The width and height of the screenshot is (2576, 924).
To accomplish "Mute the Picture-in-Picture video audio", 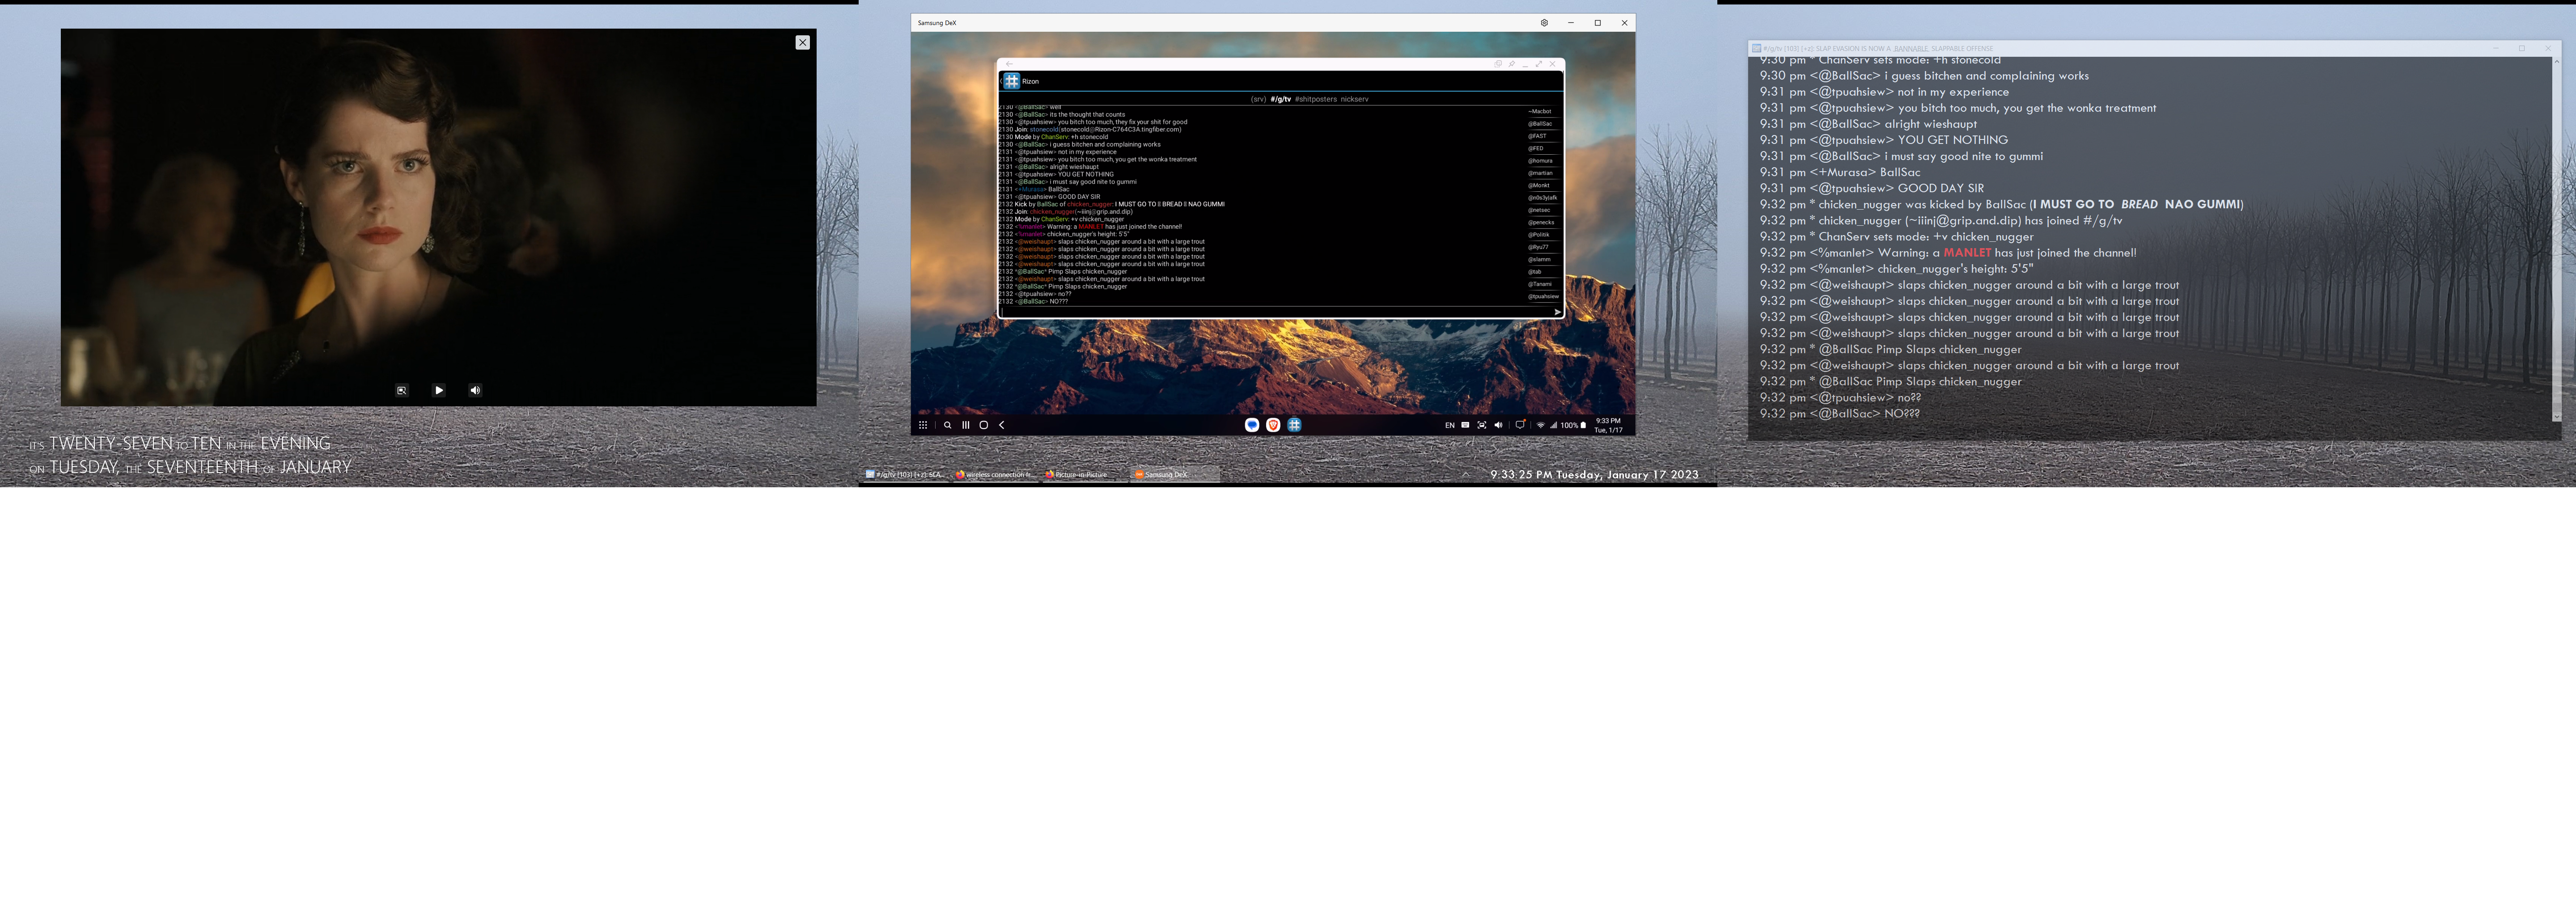I will pos(475,390).
